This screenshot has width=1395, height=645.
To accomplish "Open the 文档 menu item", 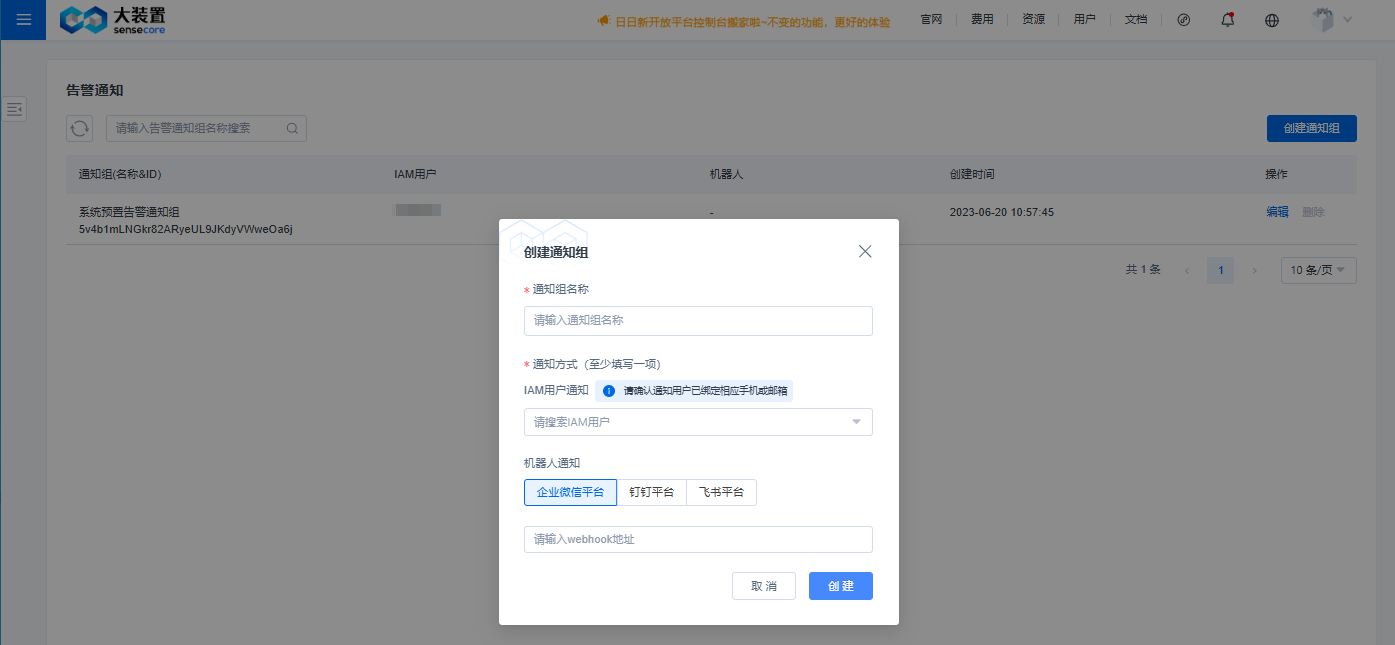I will click(x=1135, y=19).
